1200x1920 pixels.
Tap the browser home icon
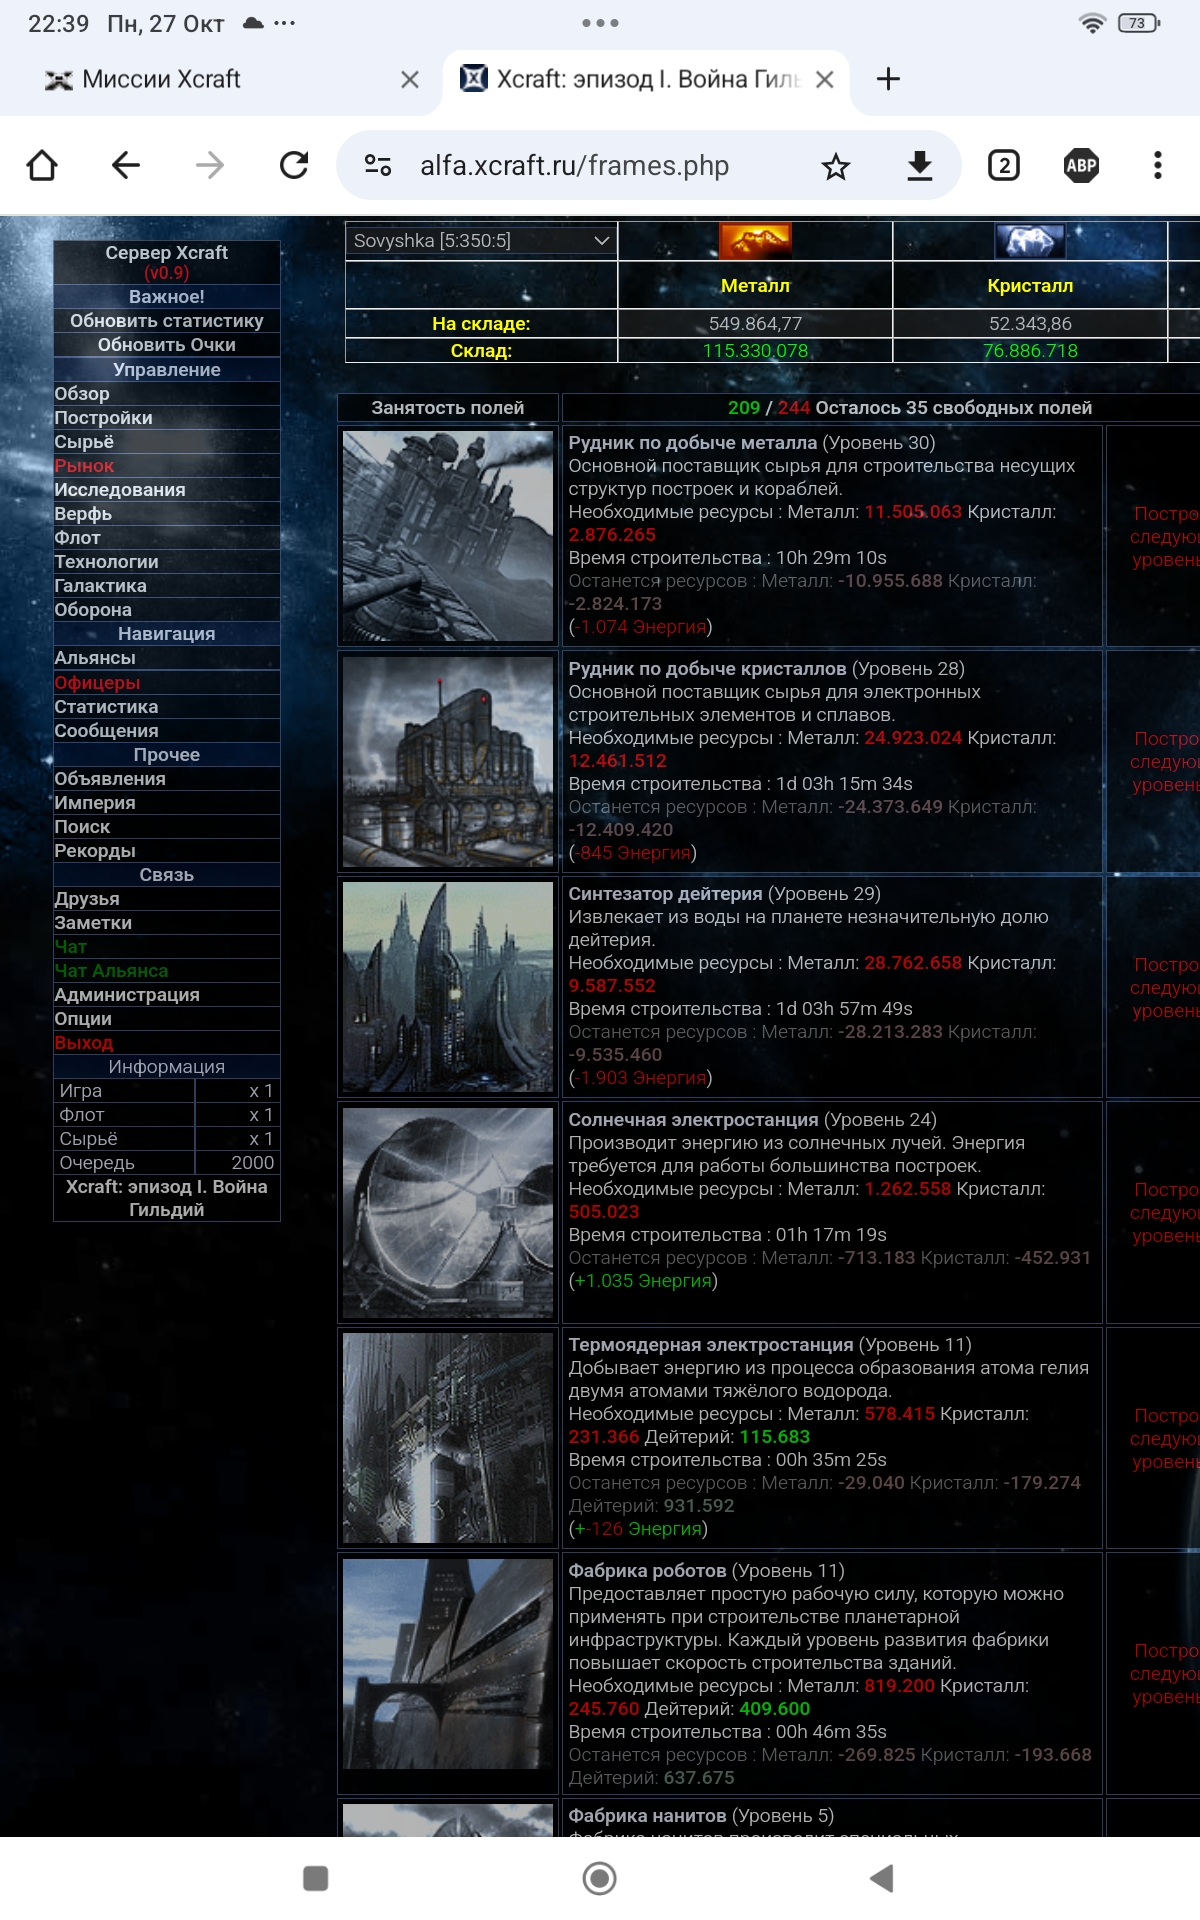coord(42,165)
